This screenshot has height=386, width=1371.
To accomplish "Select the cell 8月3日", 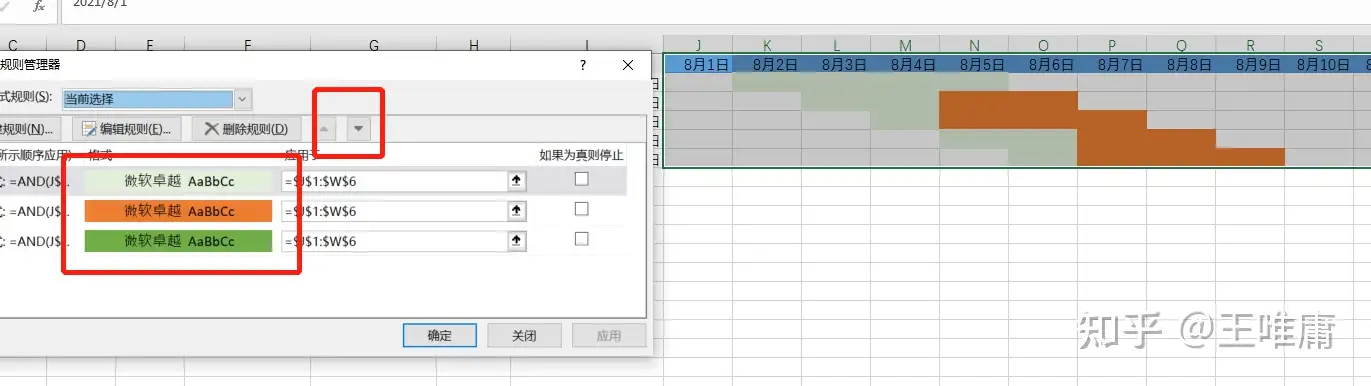I will pyautogui.click(x=836, y=64).
